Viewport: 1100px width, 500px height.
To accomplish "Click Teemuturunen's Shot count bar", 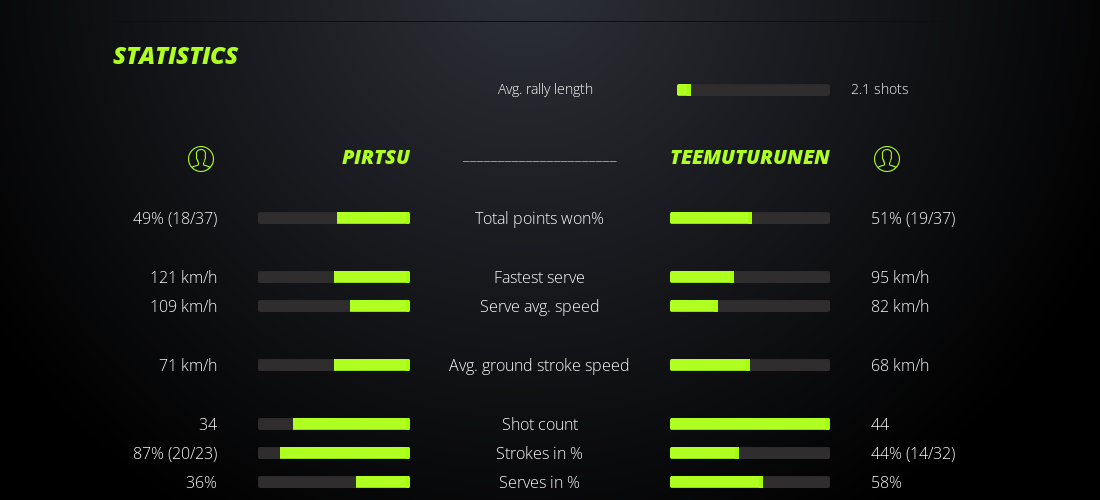I will click(x=750, y=424).
